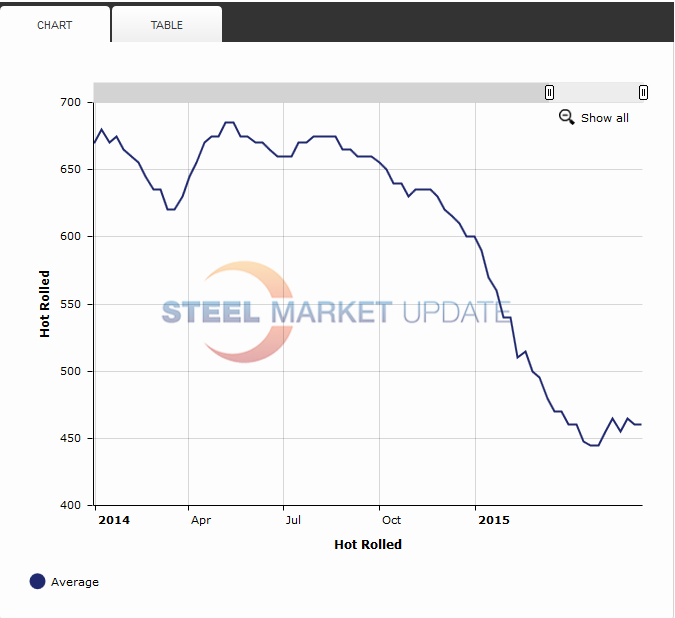Click the Apr x-axis label
675x618 pixels.
(200, 520)
